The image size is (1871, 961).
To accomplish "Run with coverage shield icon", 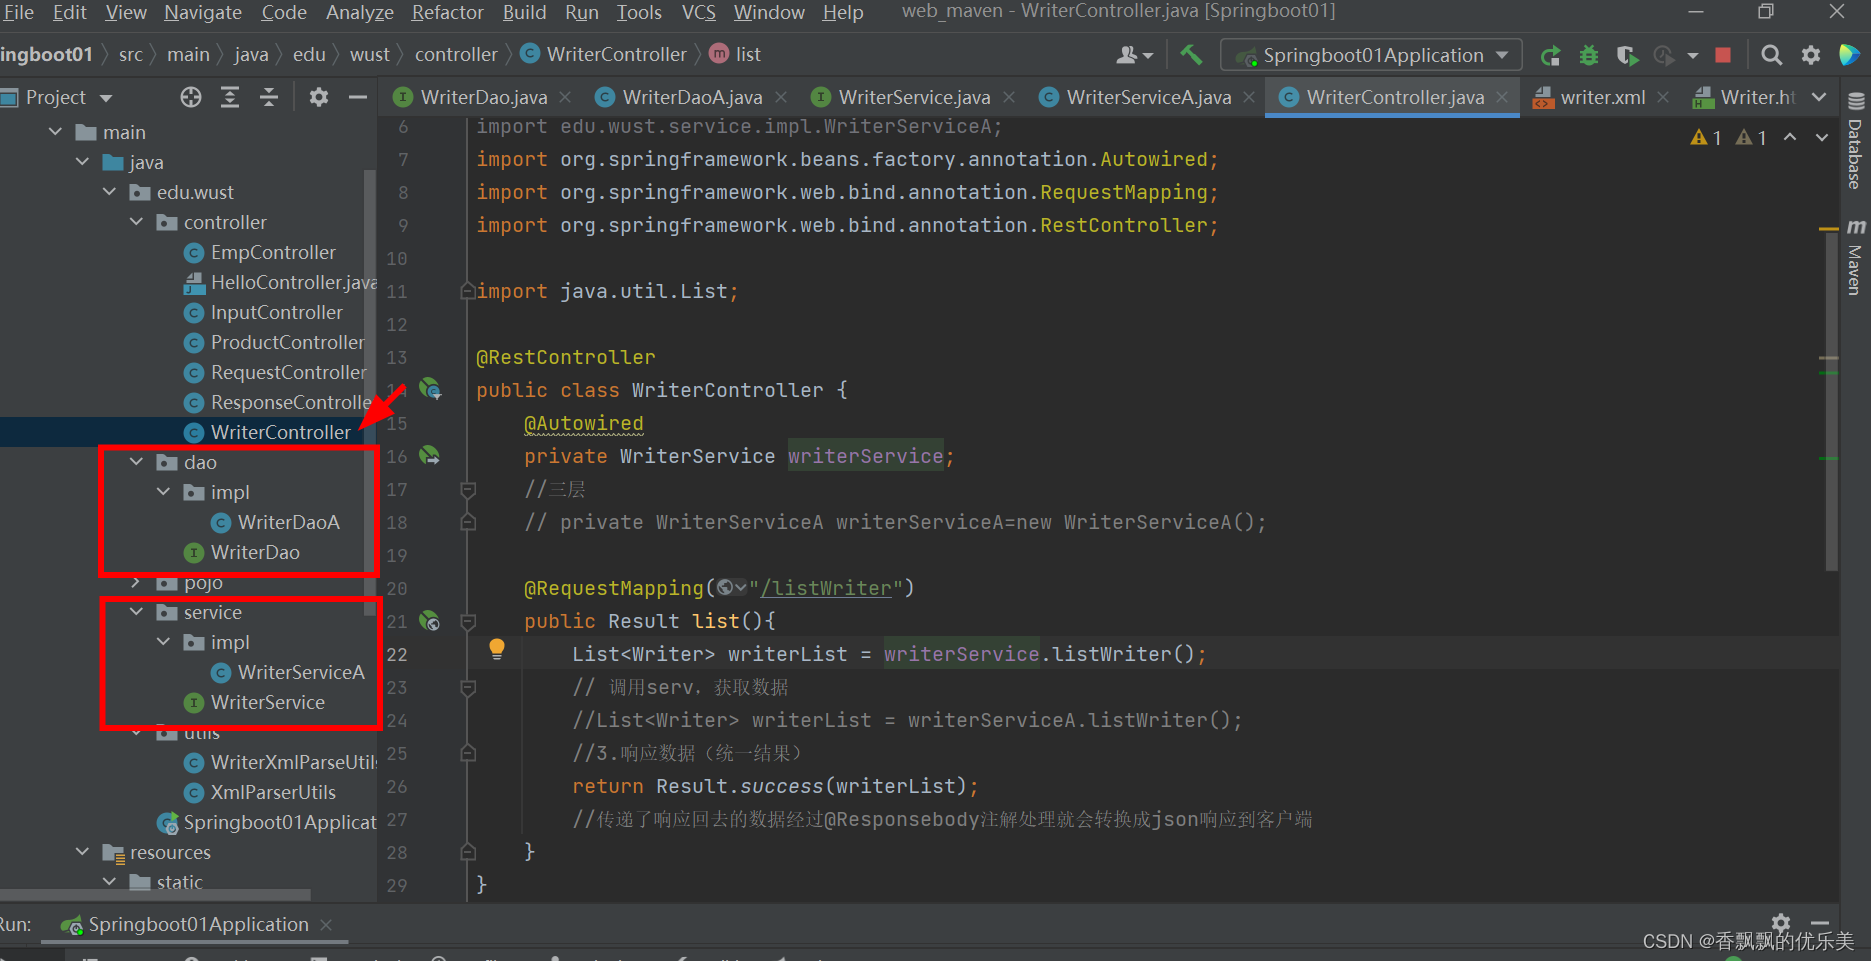I will (x=1627, y=55).
